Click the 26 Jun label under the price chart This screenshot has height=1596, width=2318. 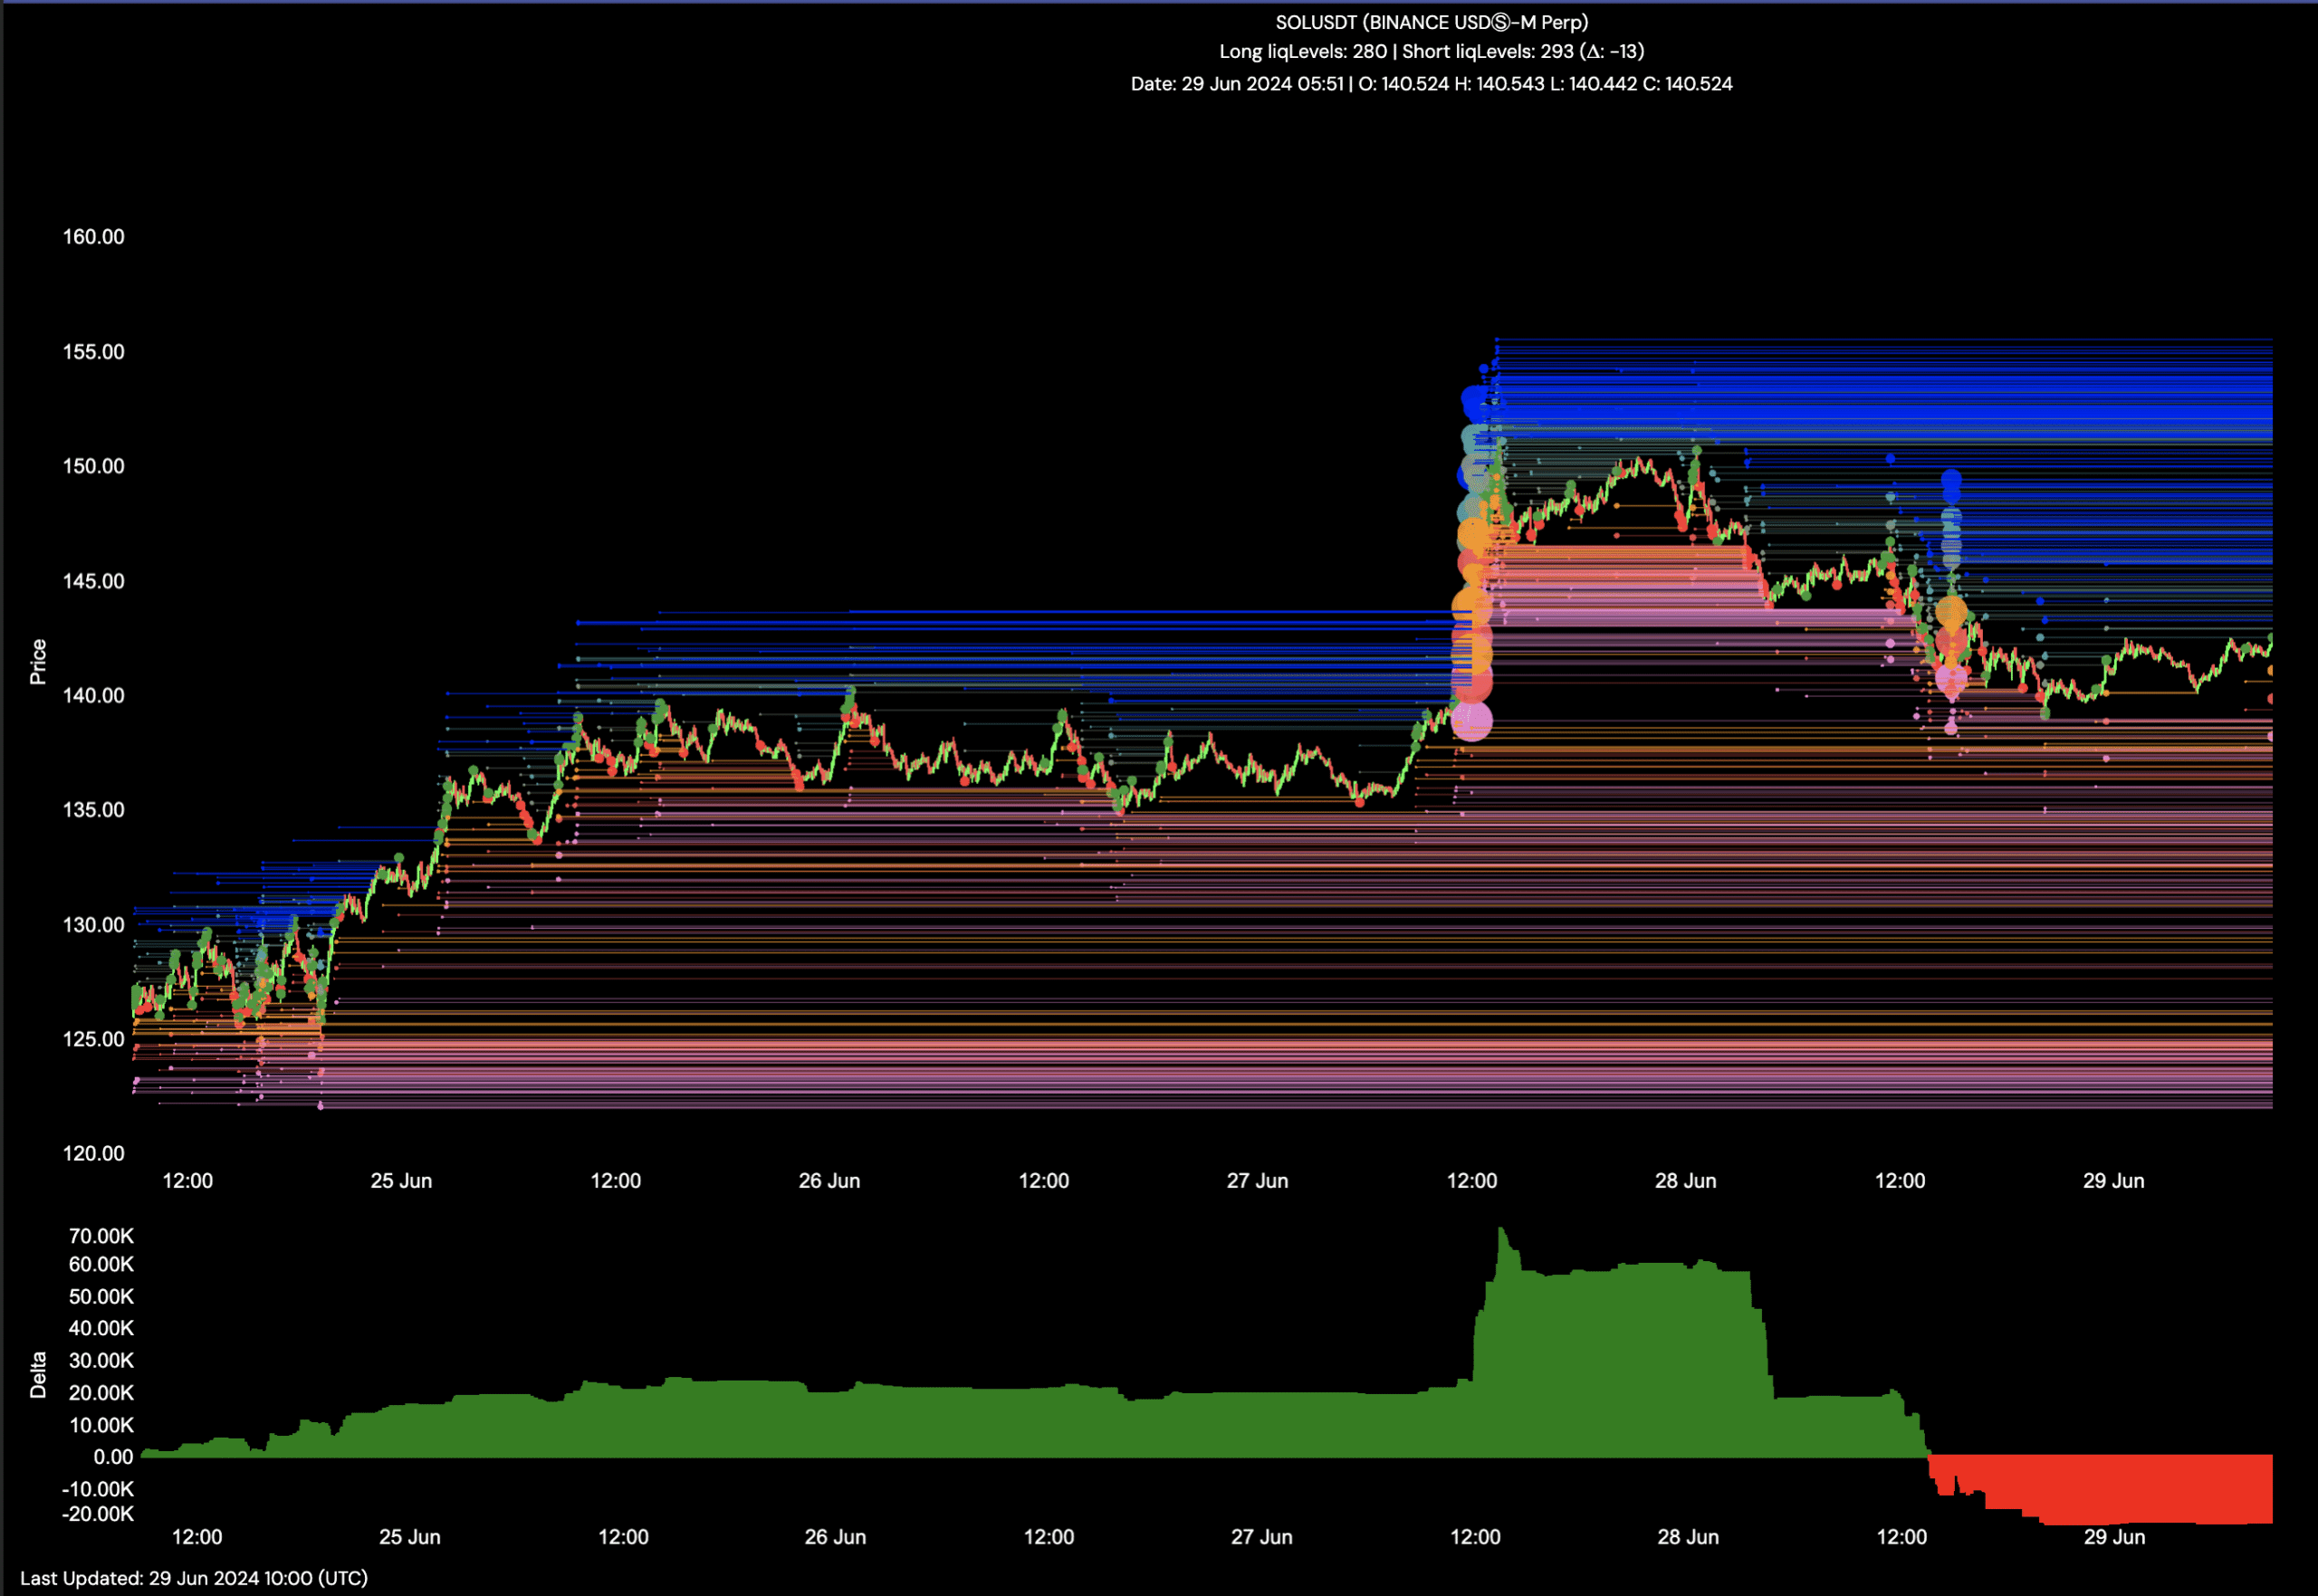point(829,1181)
